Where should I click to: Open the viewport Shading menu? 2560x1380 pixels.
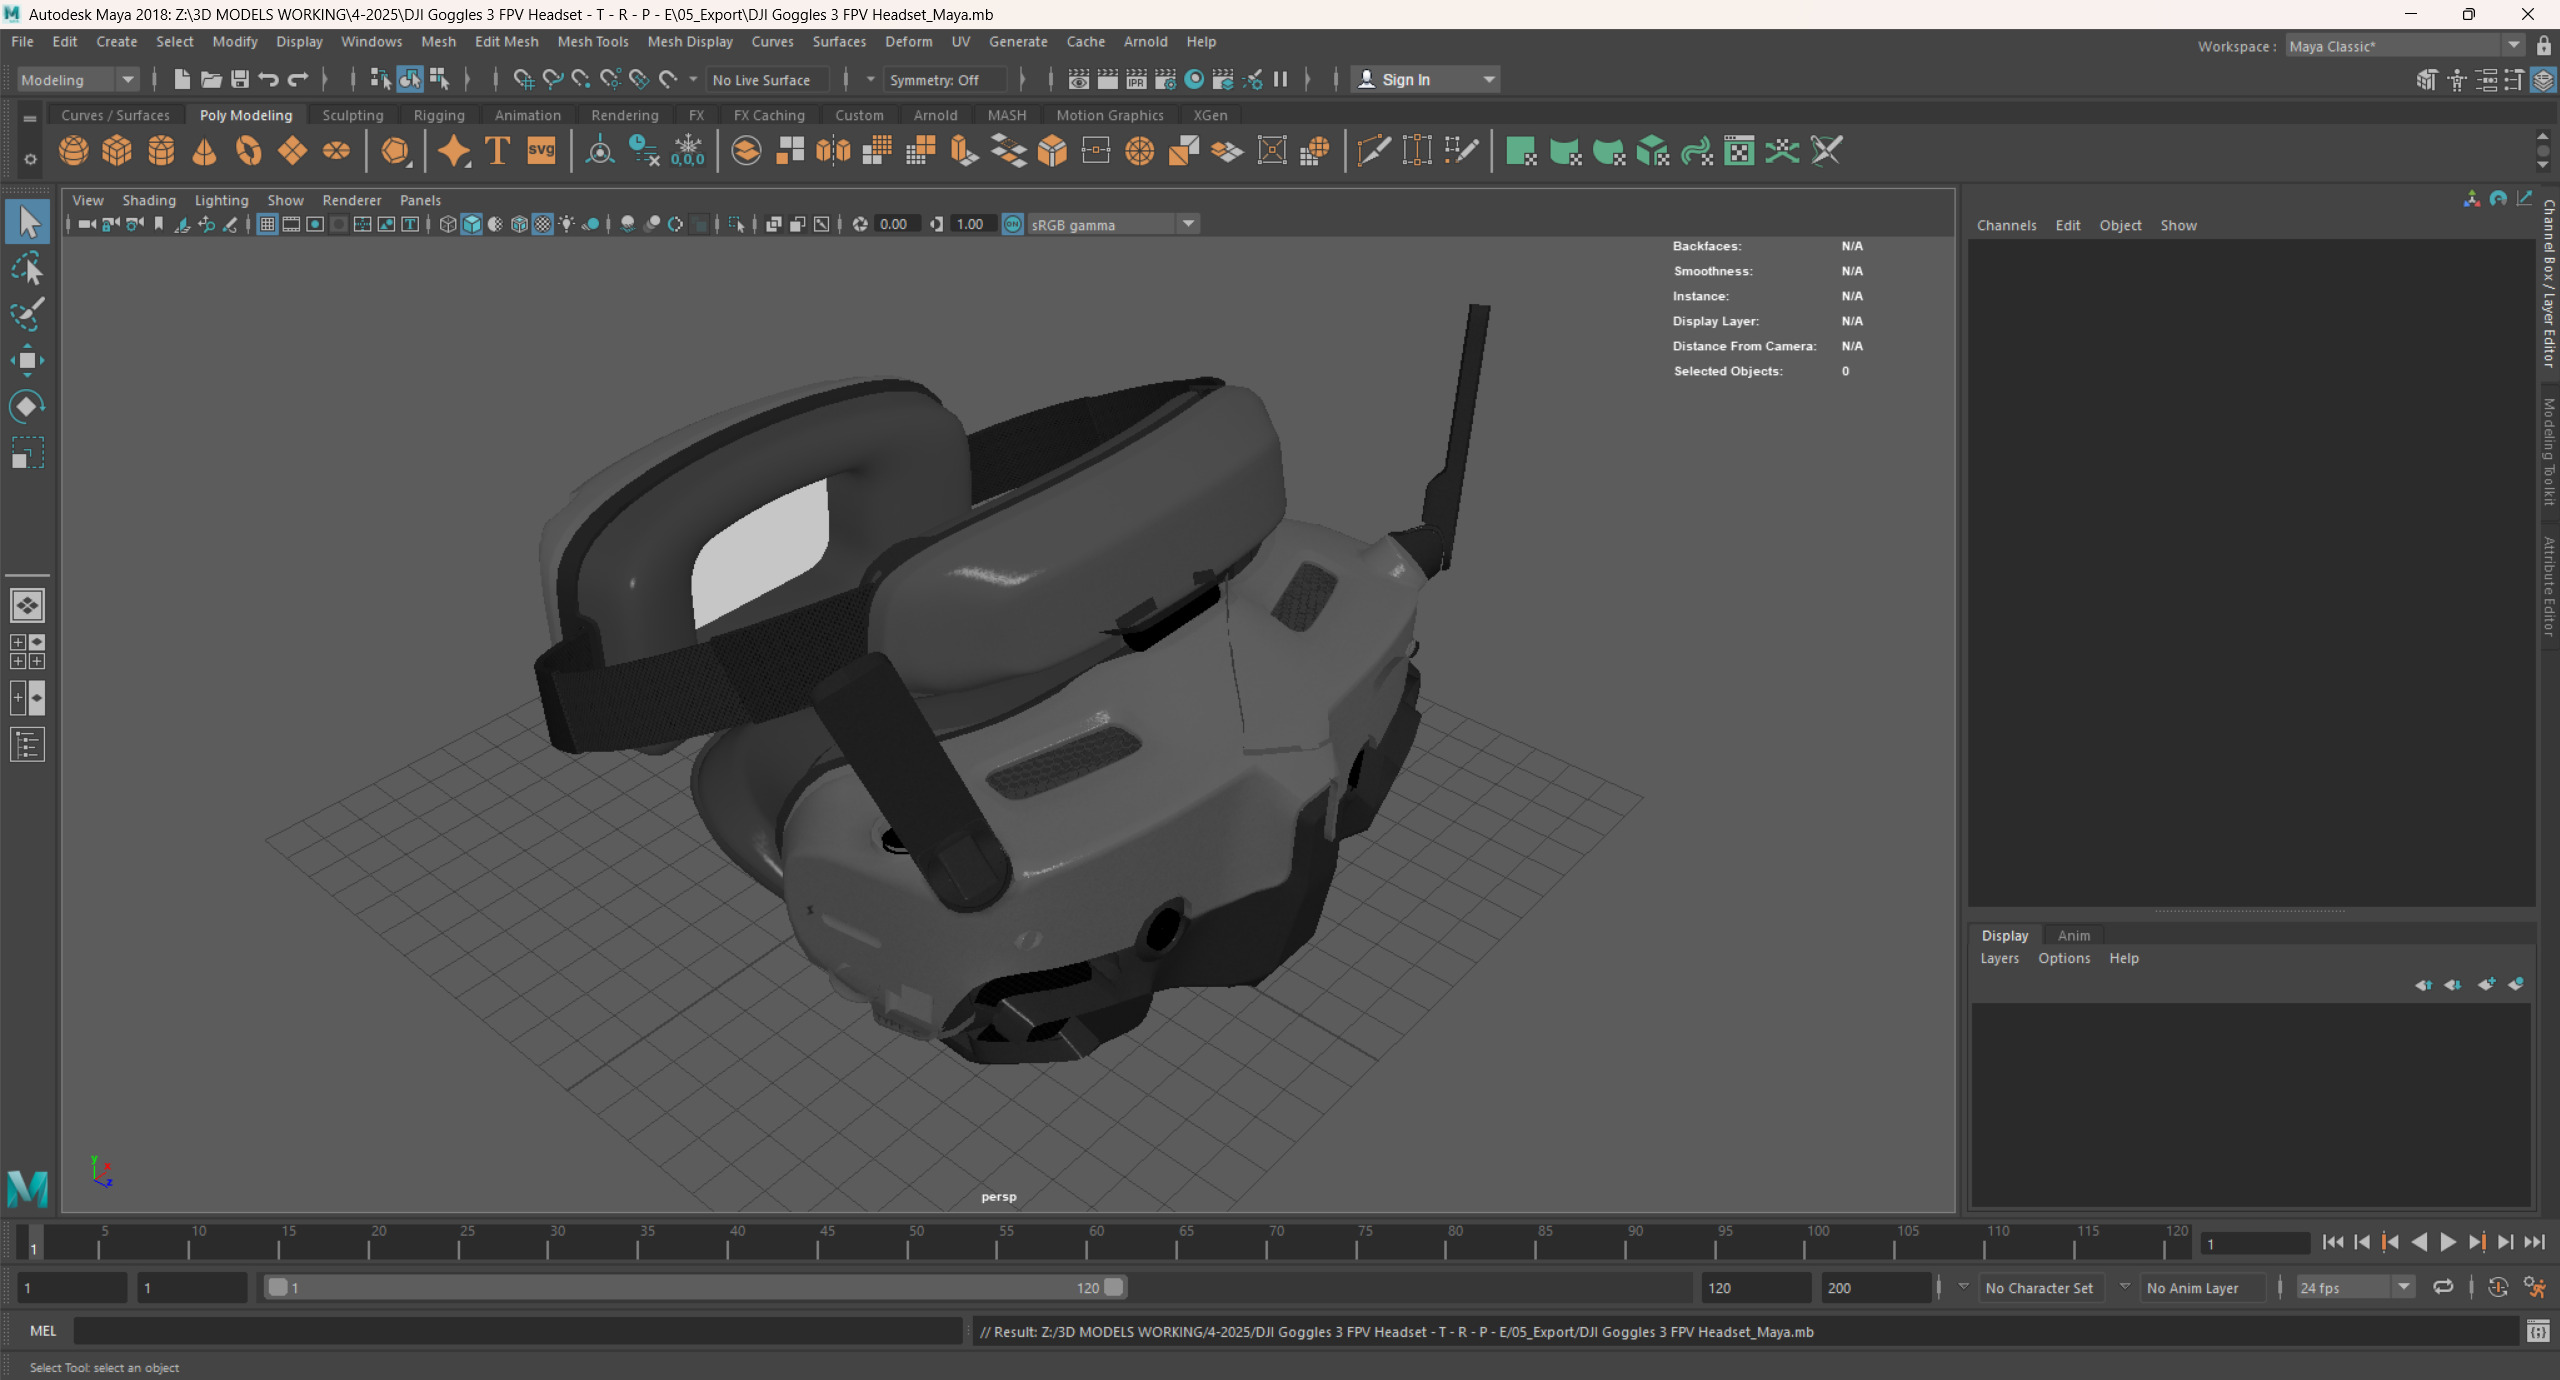pyautogui.click(x=148, y=201)
